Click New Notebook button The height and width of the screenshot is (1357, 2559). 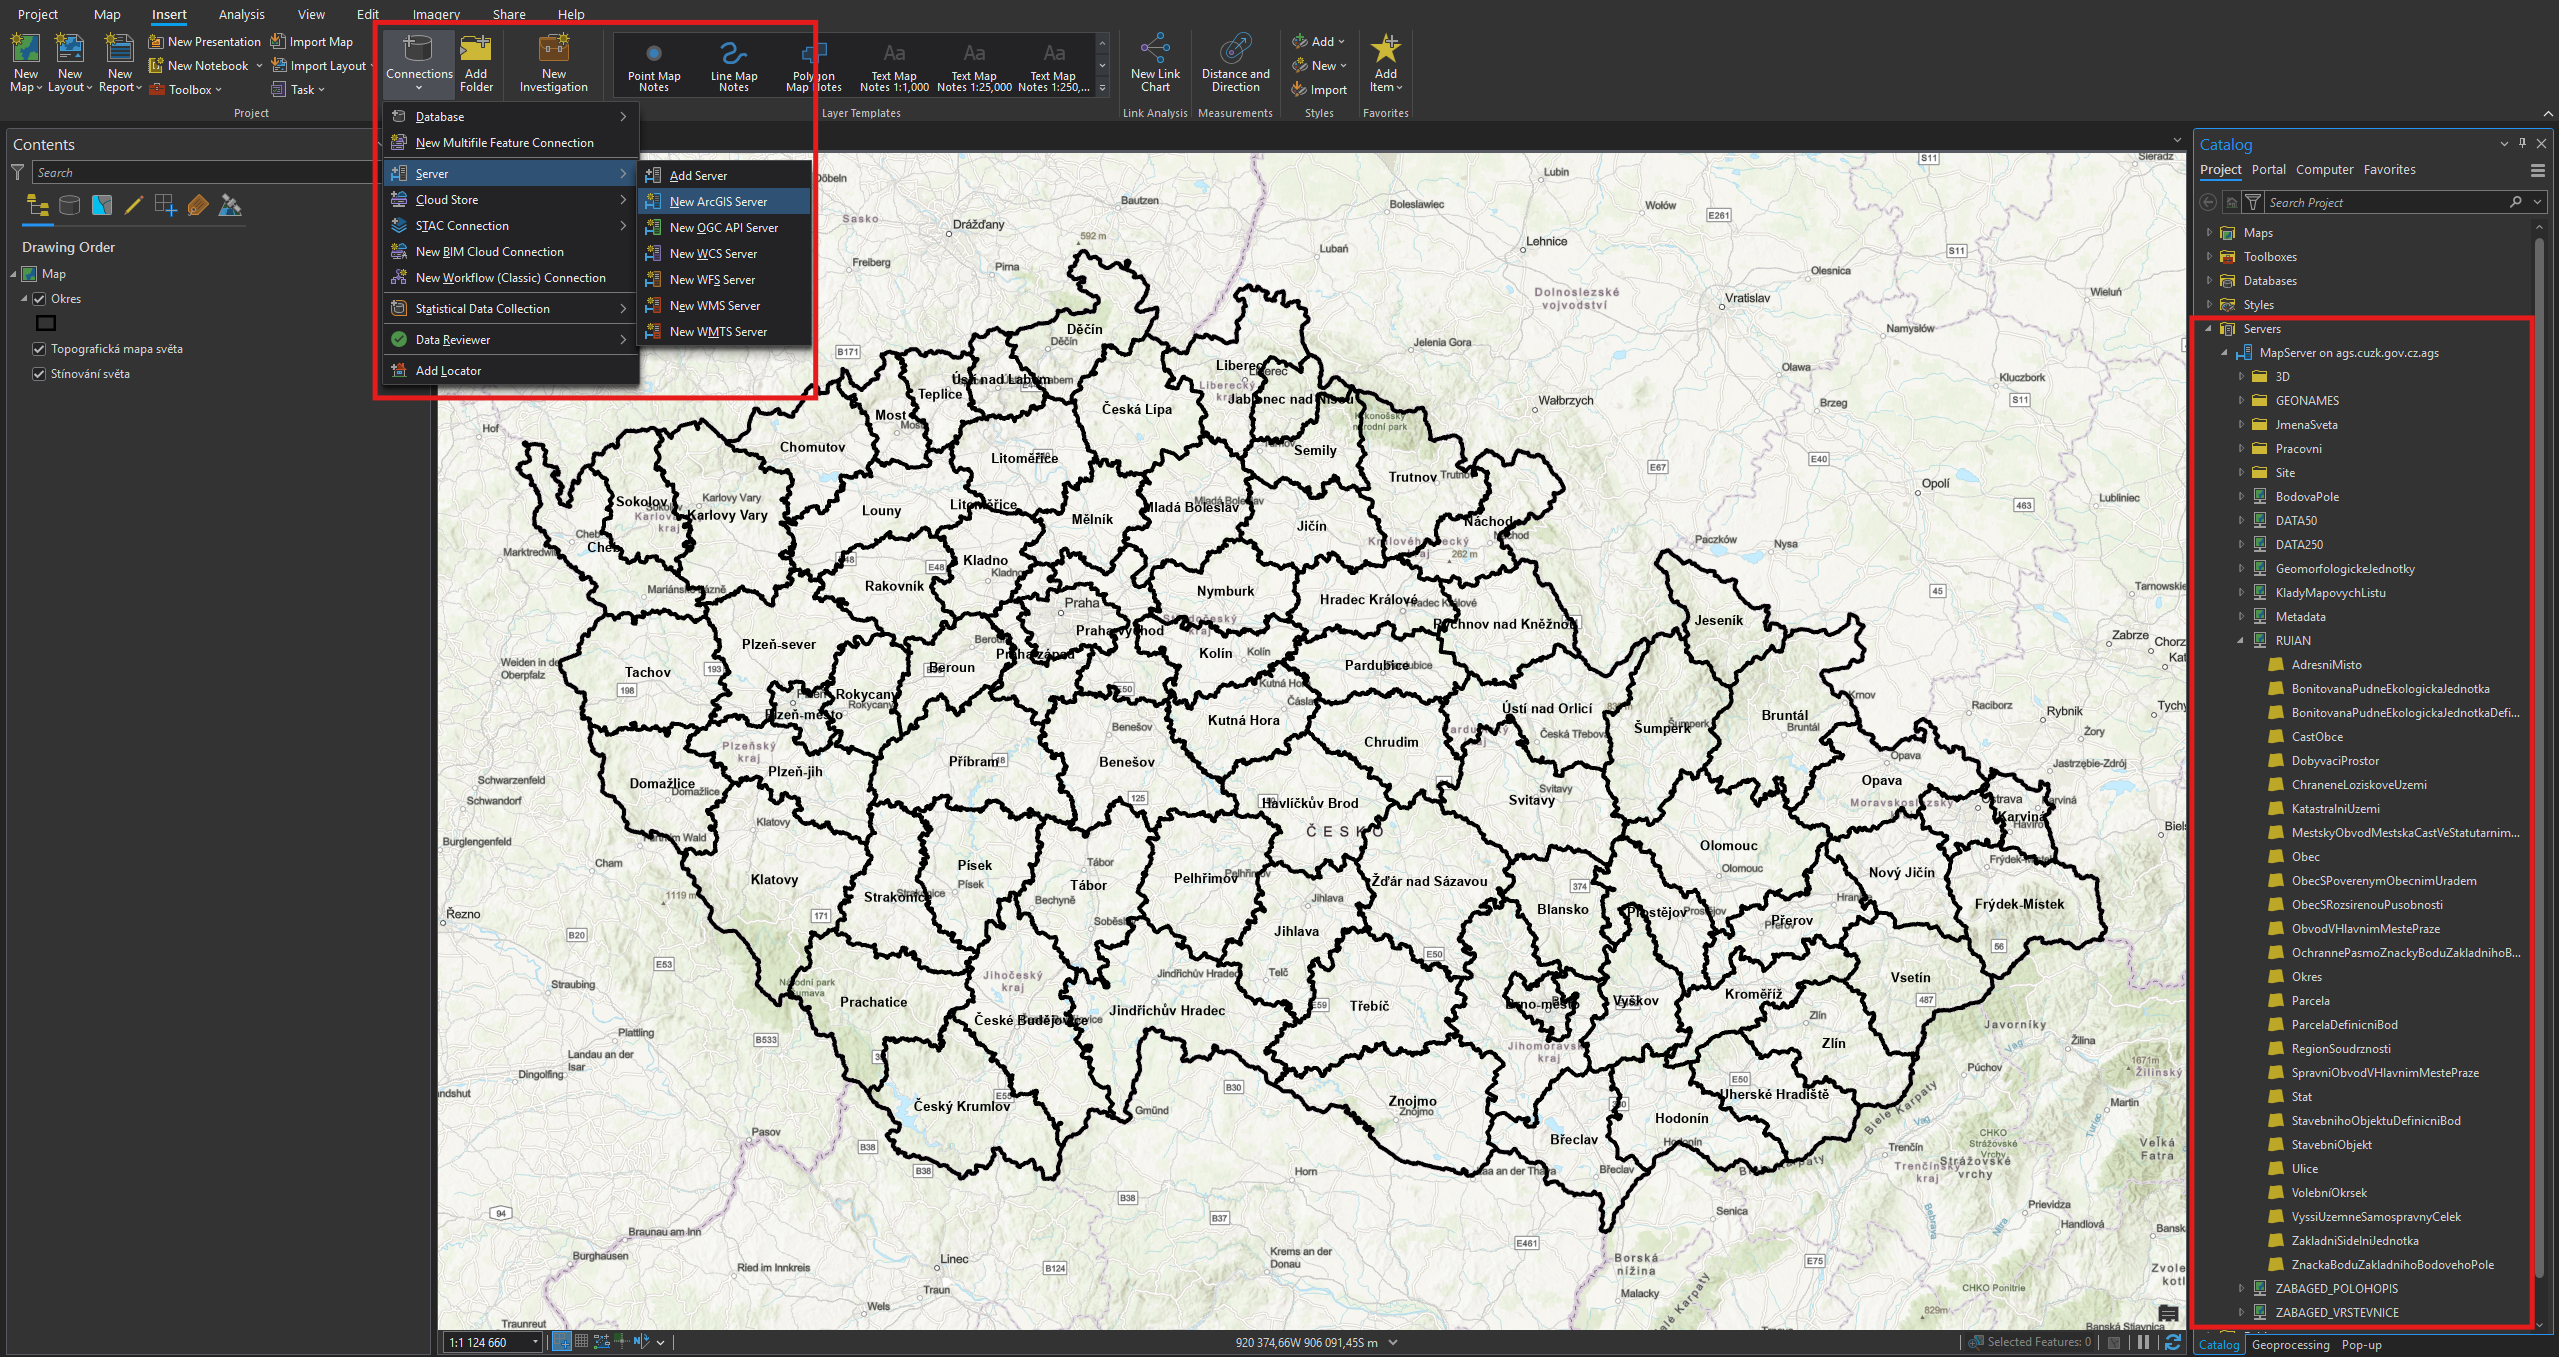coord(199,66)
